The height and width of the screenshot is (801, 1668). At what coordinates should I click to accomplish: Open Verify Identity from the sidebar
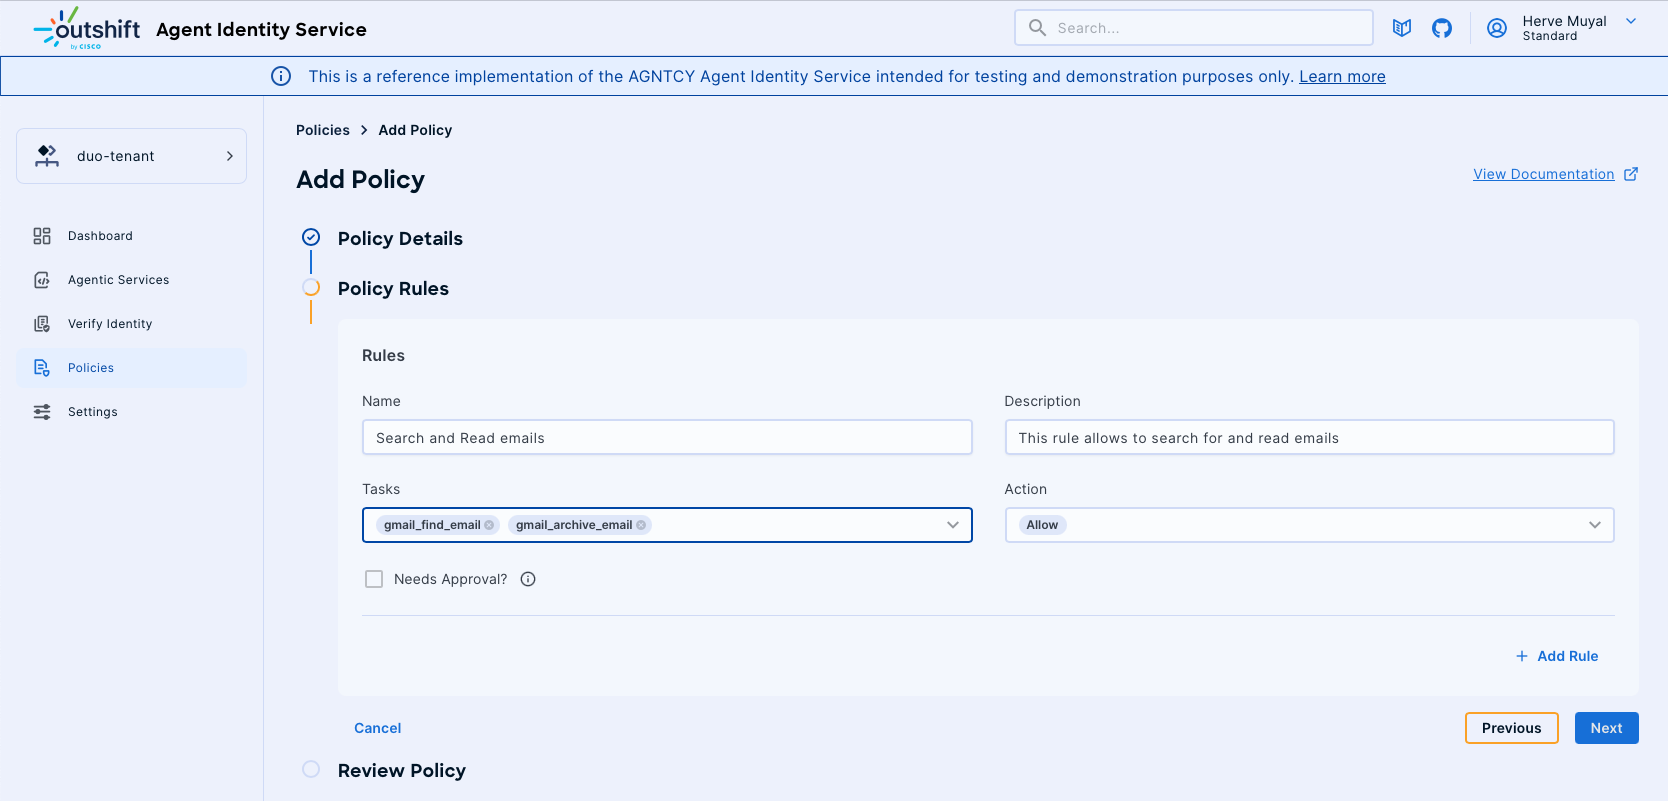[x=110, y=324]
